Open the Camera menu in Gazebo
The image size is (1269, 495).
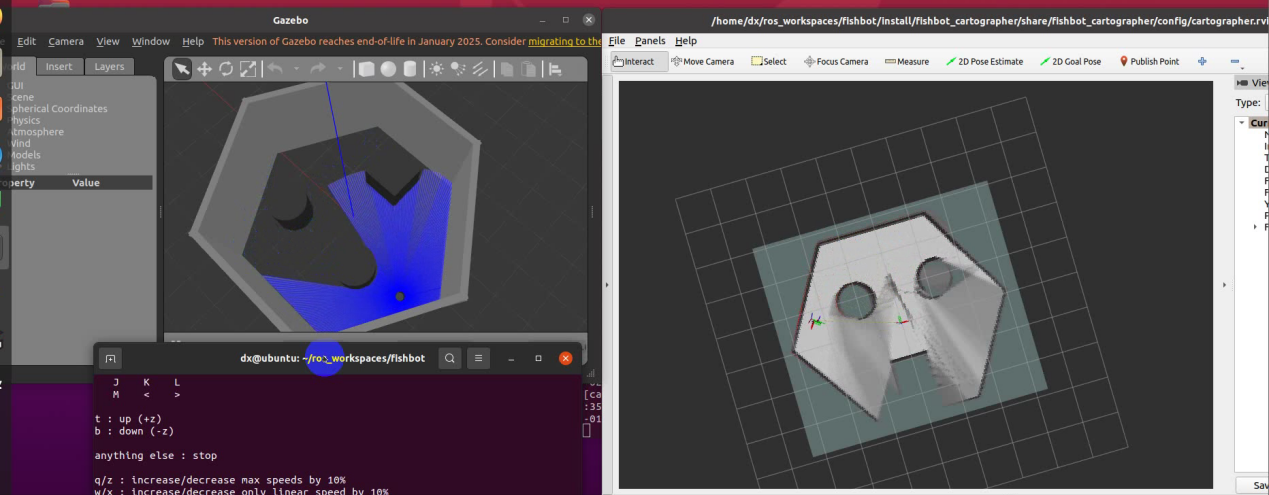click(66, 41)
